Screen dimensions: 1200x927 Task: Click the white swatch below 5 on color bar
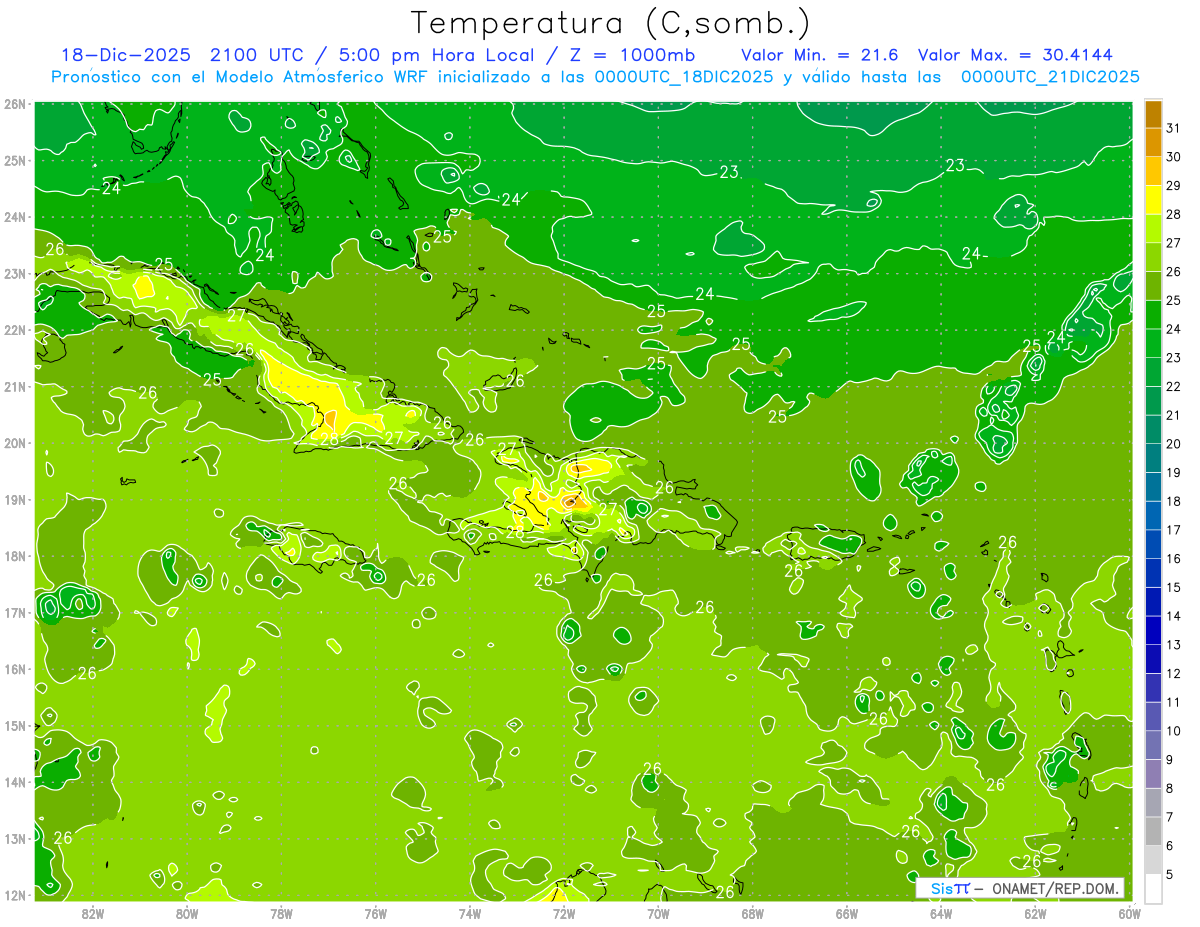coord(1153,888)
